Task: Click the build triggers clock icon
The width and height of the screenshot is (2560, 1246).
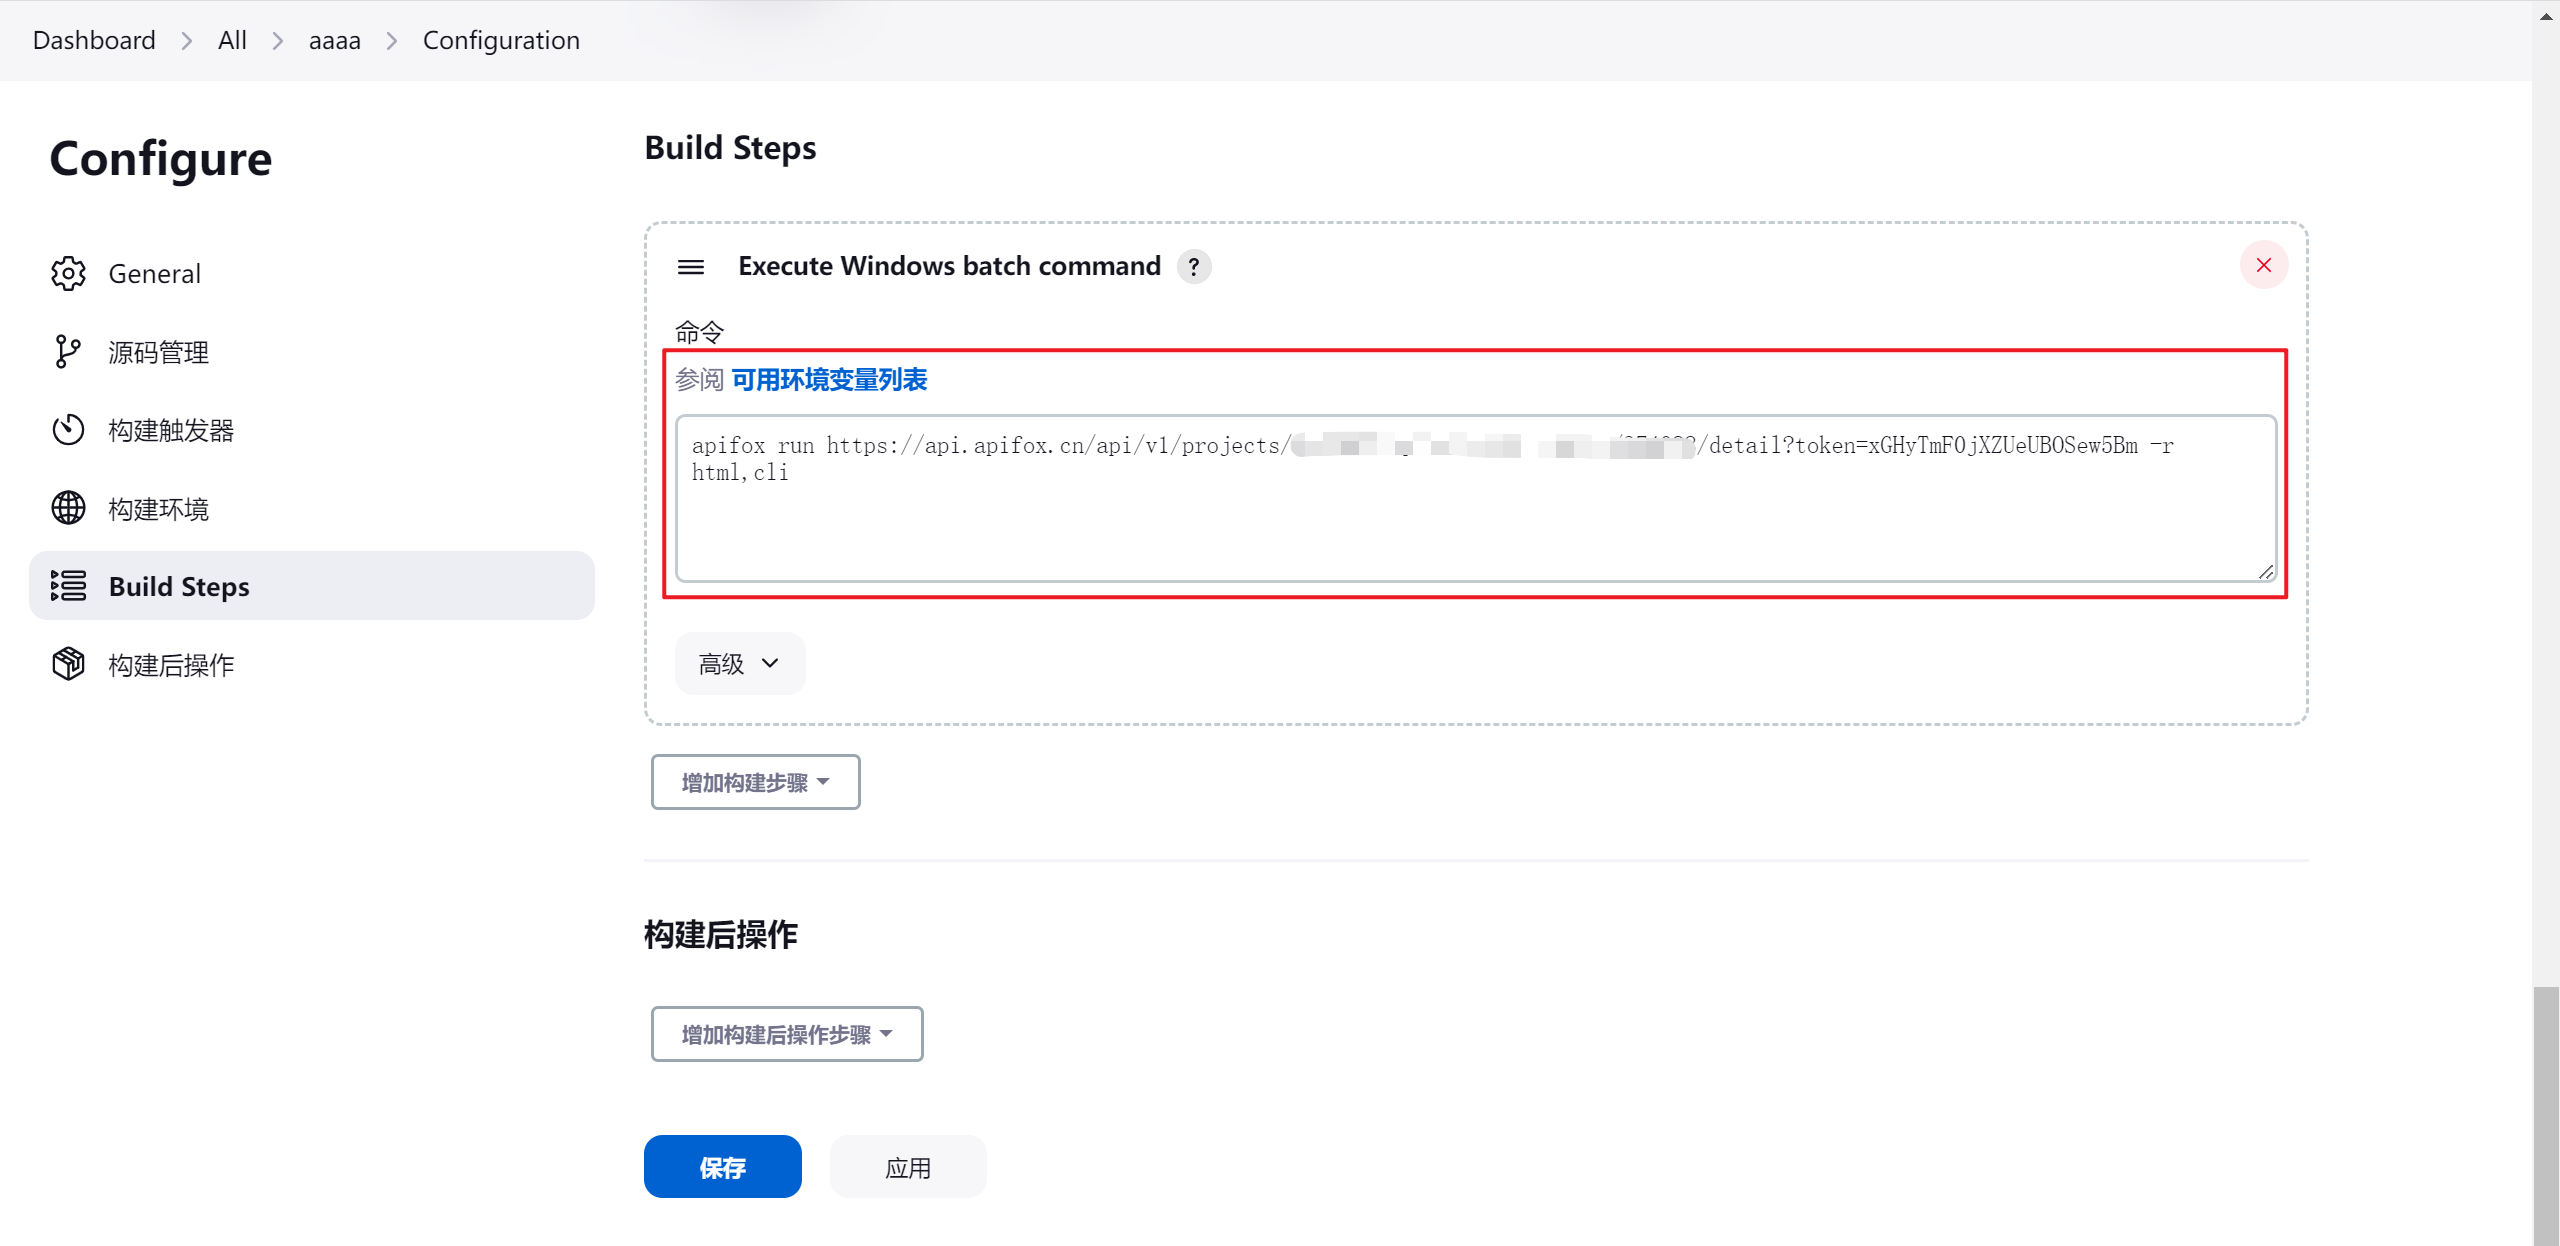Action: 68,430
